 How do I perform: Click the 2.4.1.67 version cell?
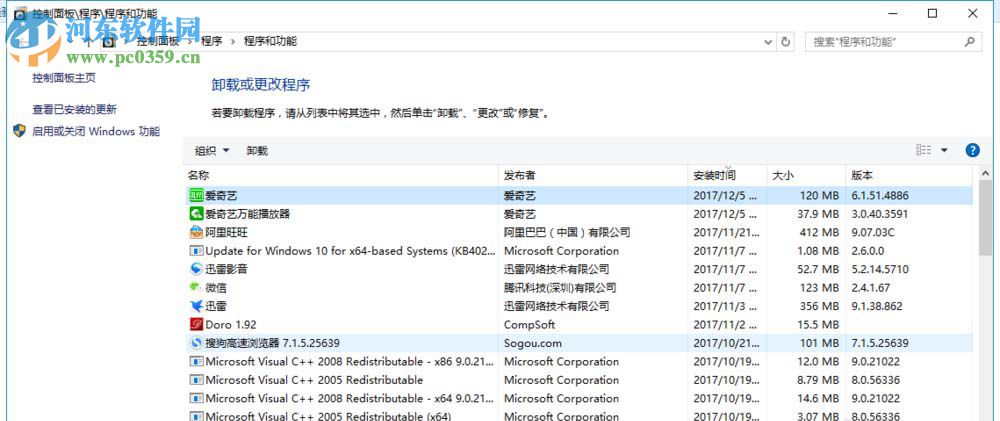coord(871,288)
